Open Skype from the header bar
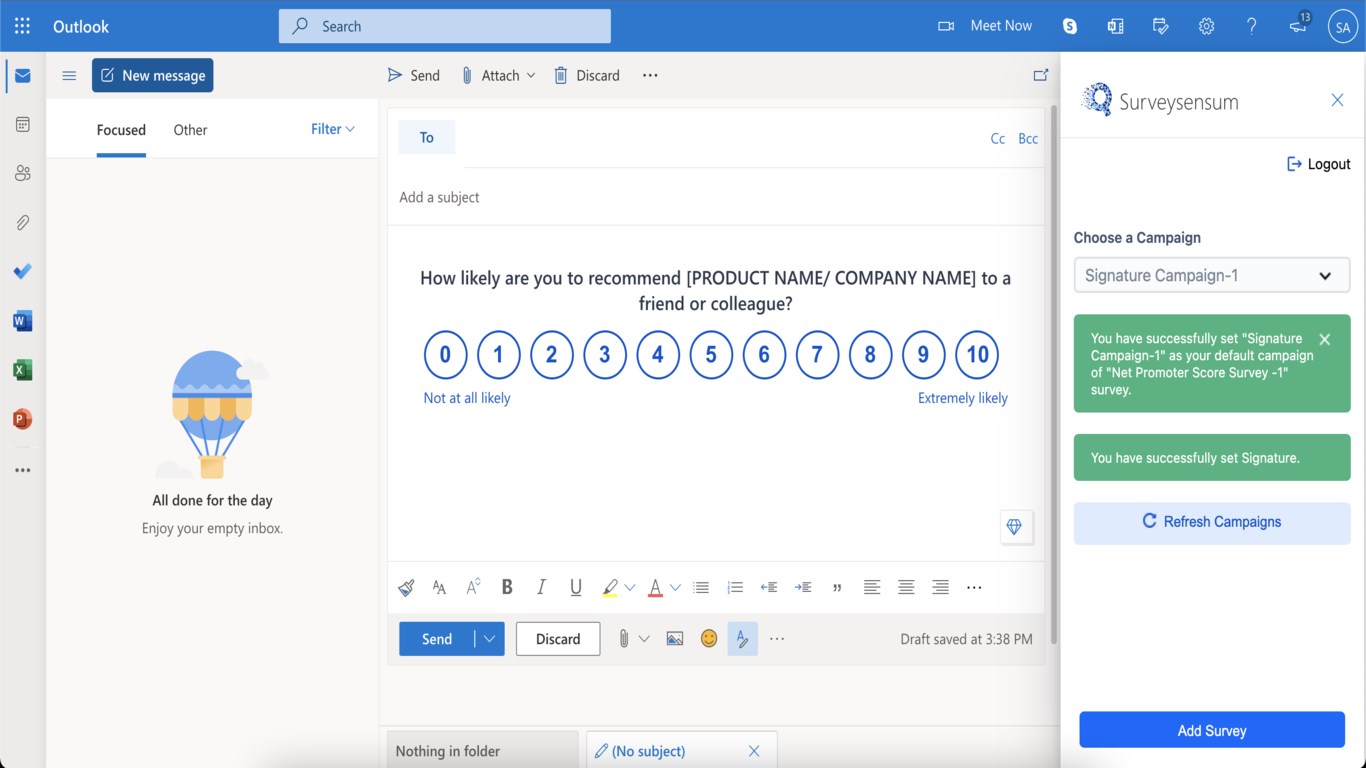 tap(1070, 26)
